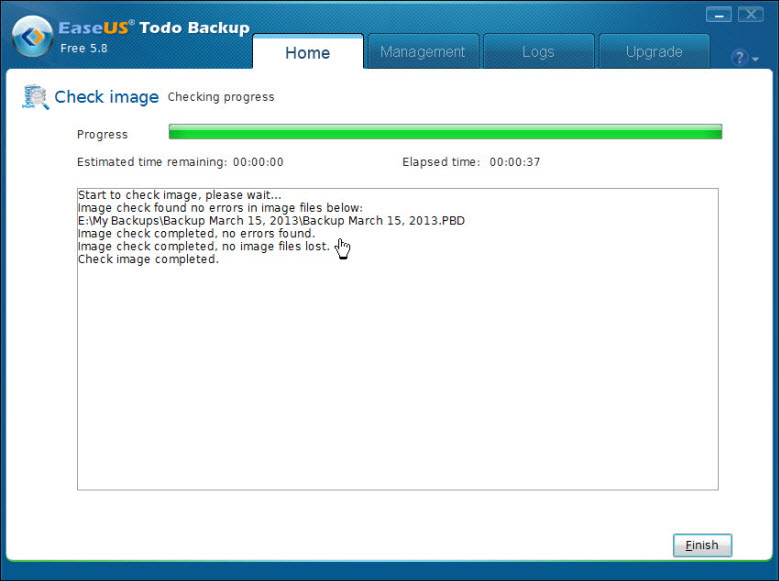Click 'Start to check image, please wait...' line
Image resolution: width=779 pixels, height=581 pixels.
(180, 195)
